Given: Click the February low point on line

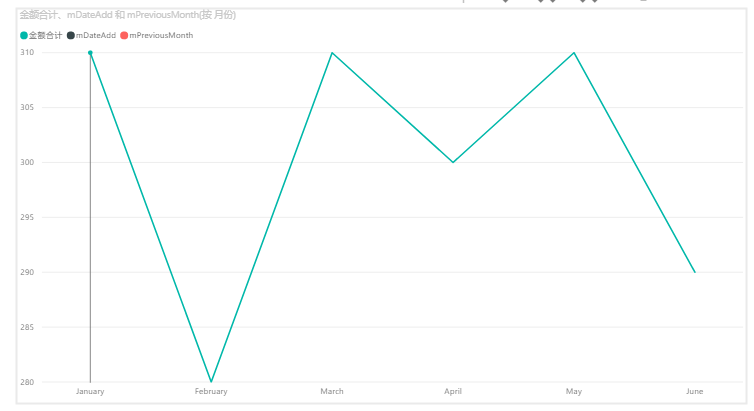Looking at the screenshot, I should [211, 382].
